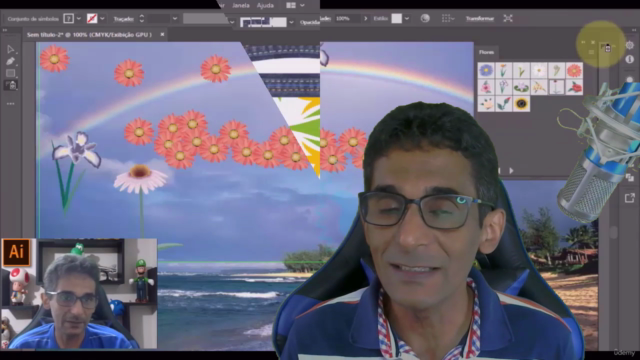640x360 pixels.
Task: Expand opacity slider arrow next to 100%
Action: coord(366,19)
